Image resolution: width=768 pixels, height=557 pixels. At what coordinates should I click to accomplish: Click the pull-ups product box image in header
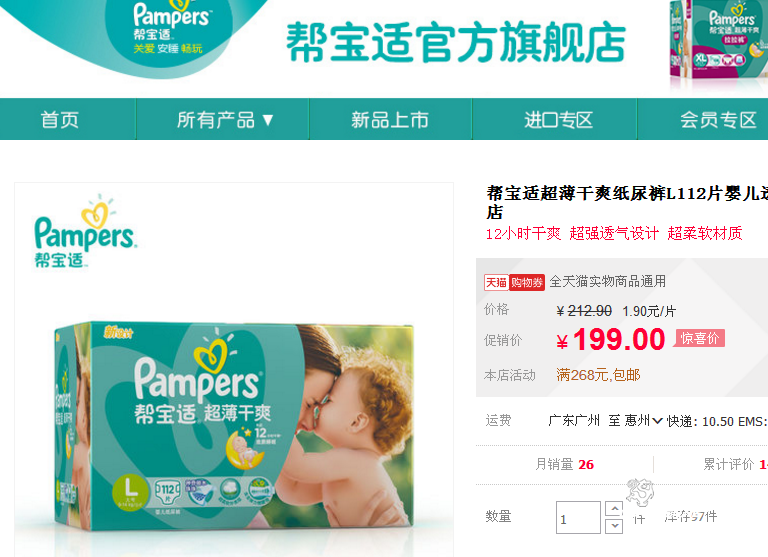719,42
